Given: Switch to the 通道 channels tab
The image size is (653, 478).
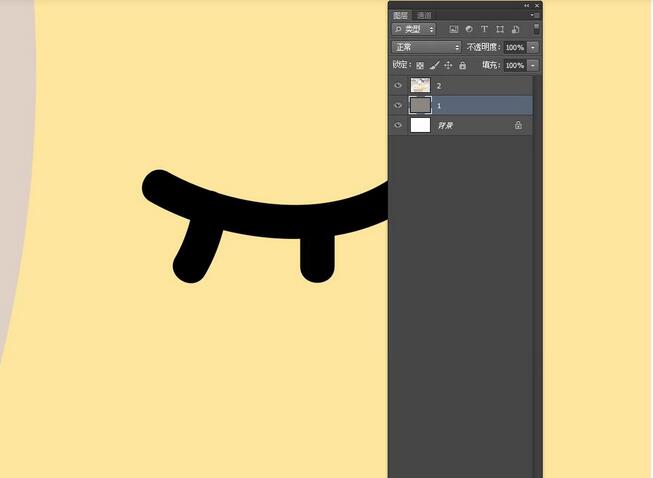Looking at the screenshot, I should point(424,15).
